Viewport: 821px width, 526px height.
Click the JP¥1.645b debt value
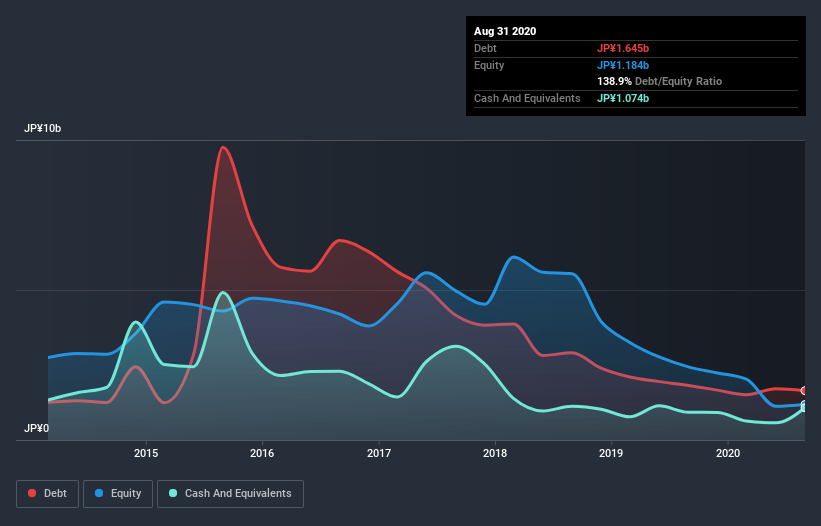click(623, 48)
